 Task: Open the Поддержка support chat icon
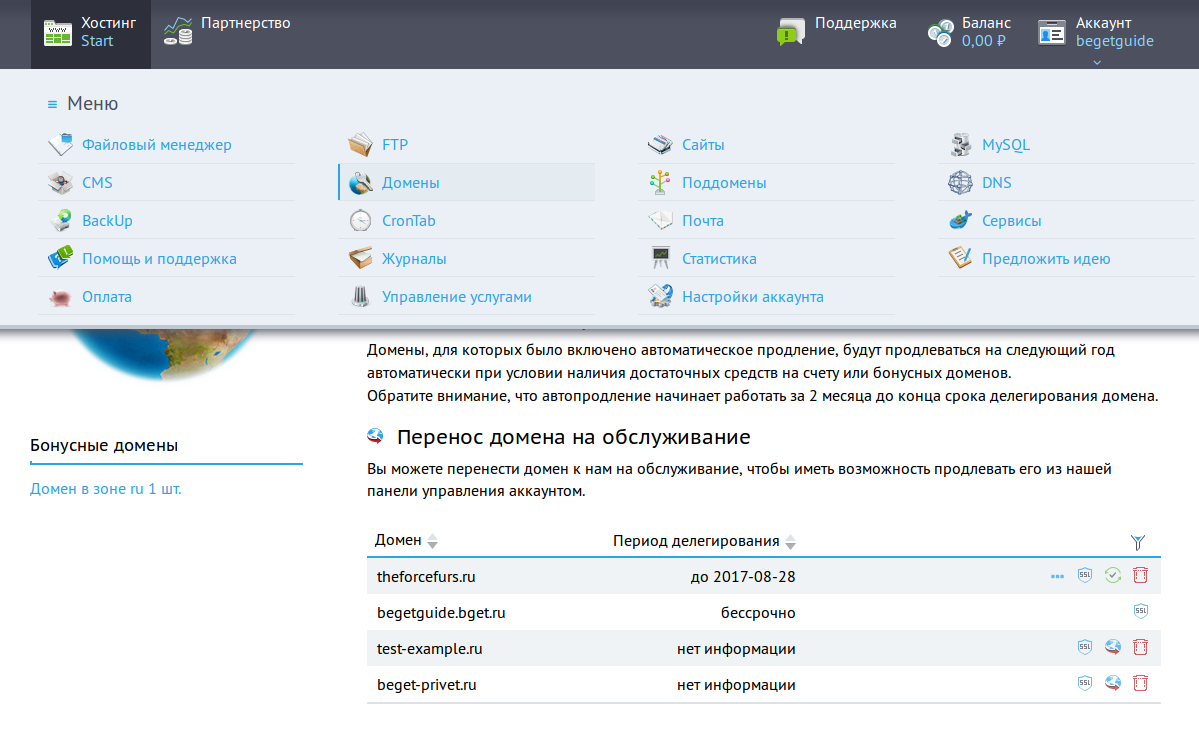pyautogui.click(x=790, y=32)
